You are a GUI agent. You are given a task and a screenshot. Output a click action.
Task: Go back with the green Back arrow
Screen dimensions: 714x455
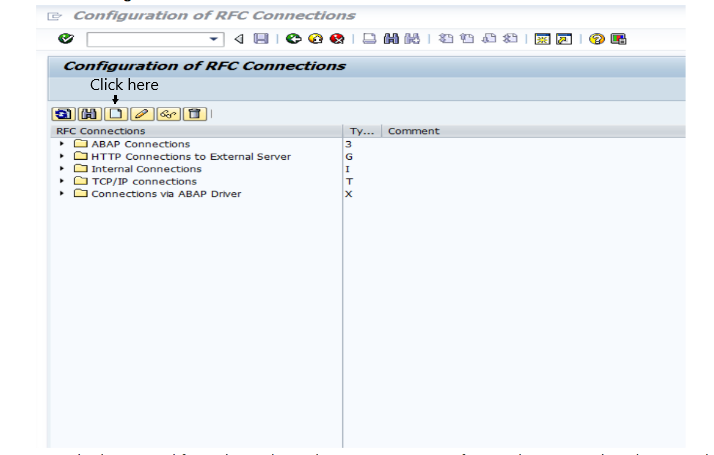(x=294, y=39)
